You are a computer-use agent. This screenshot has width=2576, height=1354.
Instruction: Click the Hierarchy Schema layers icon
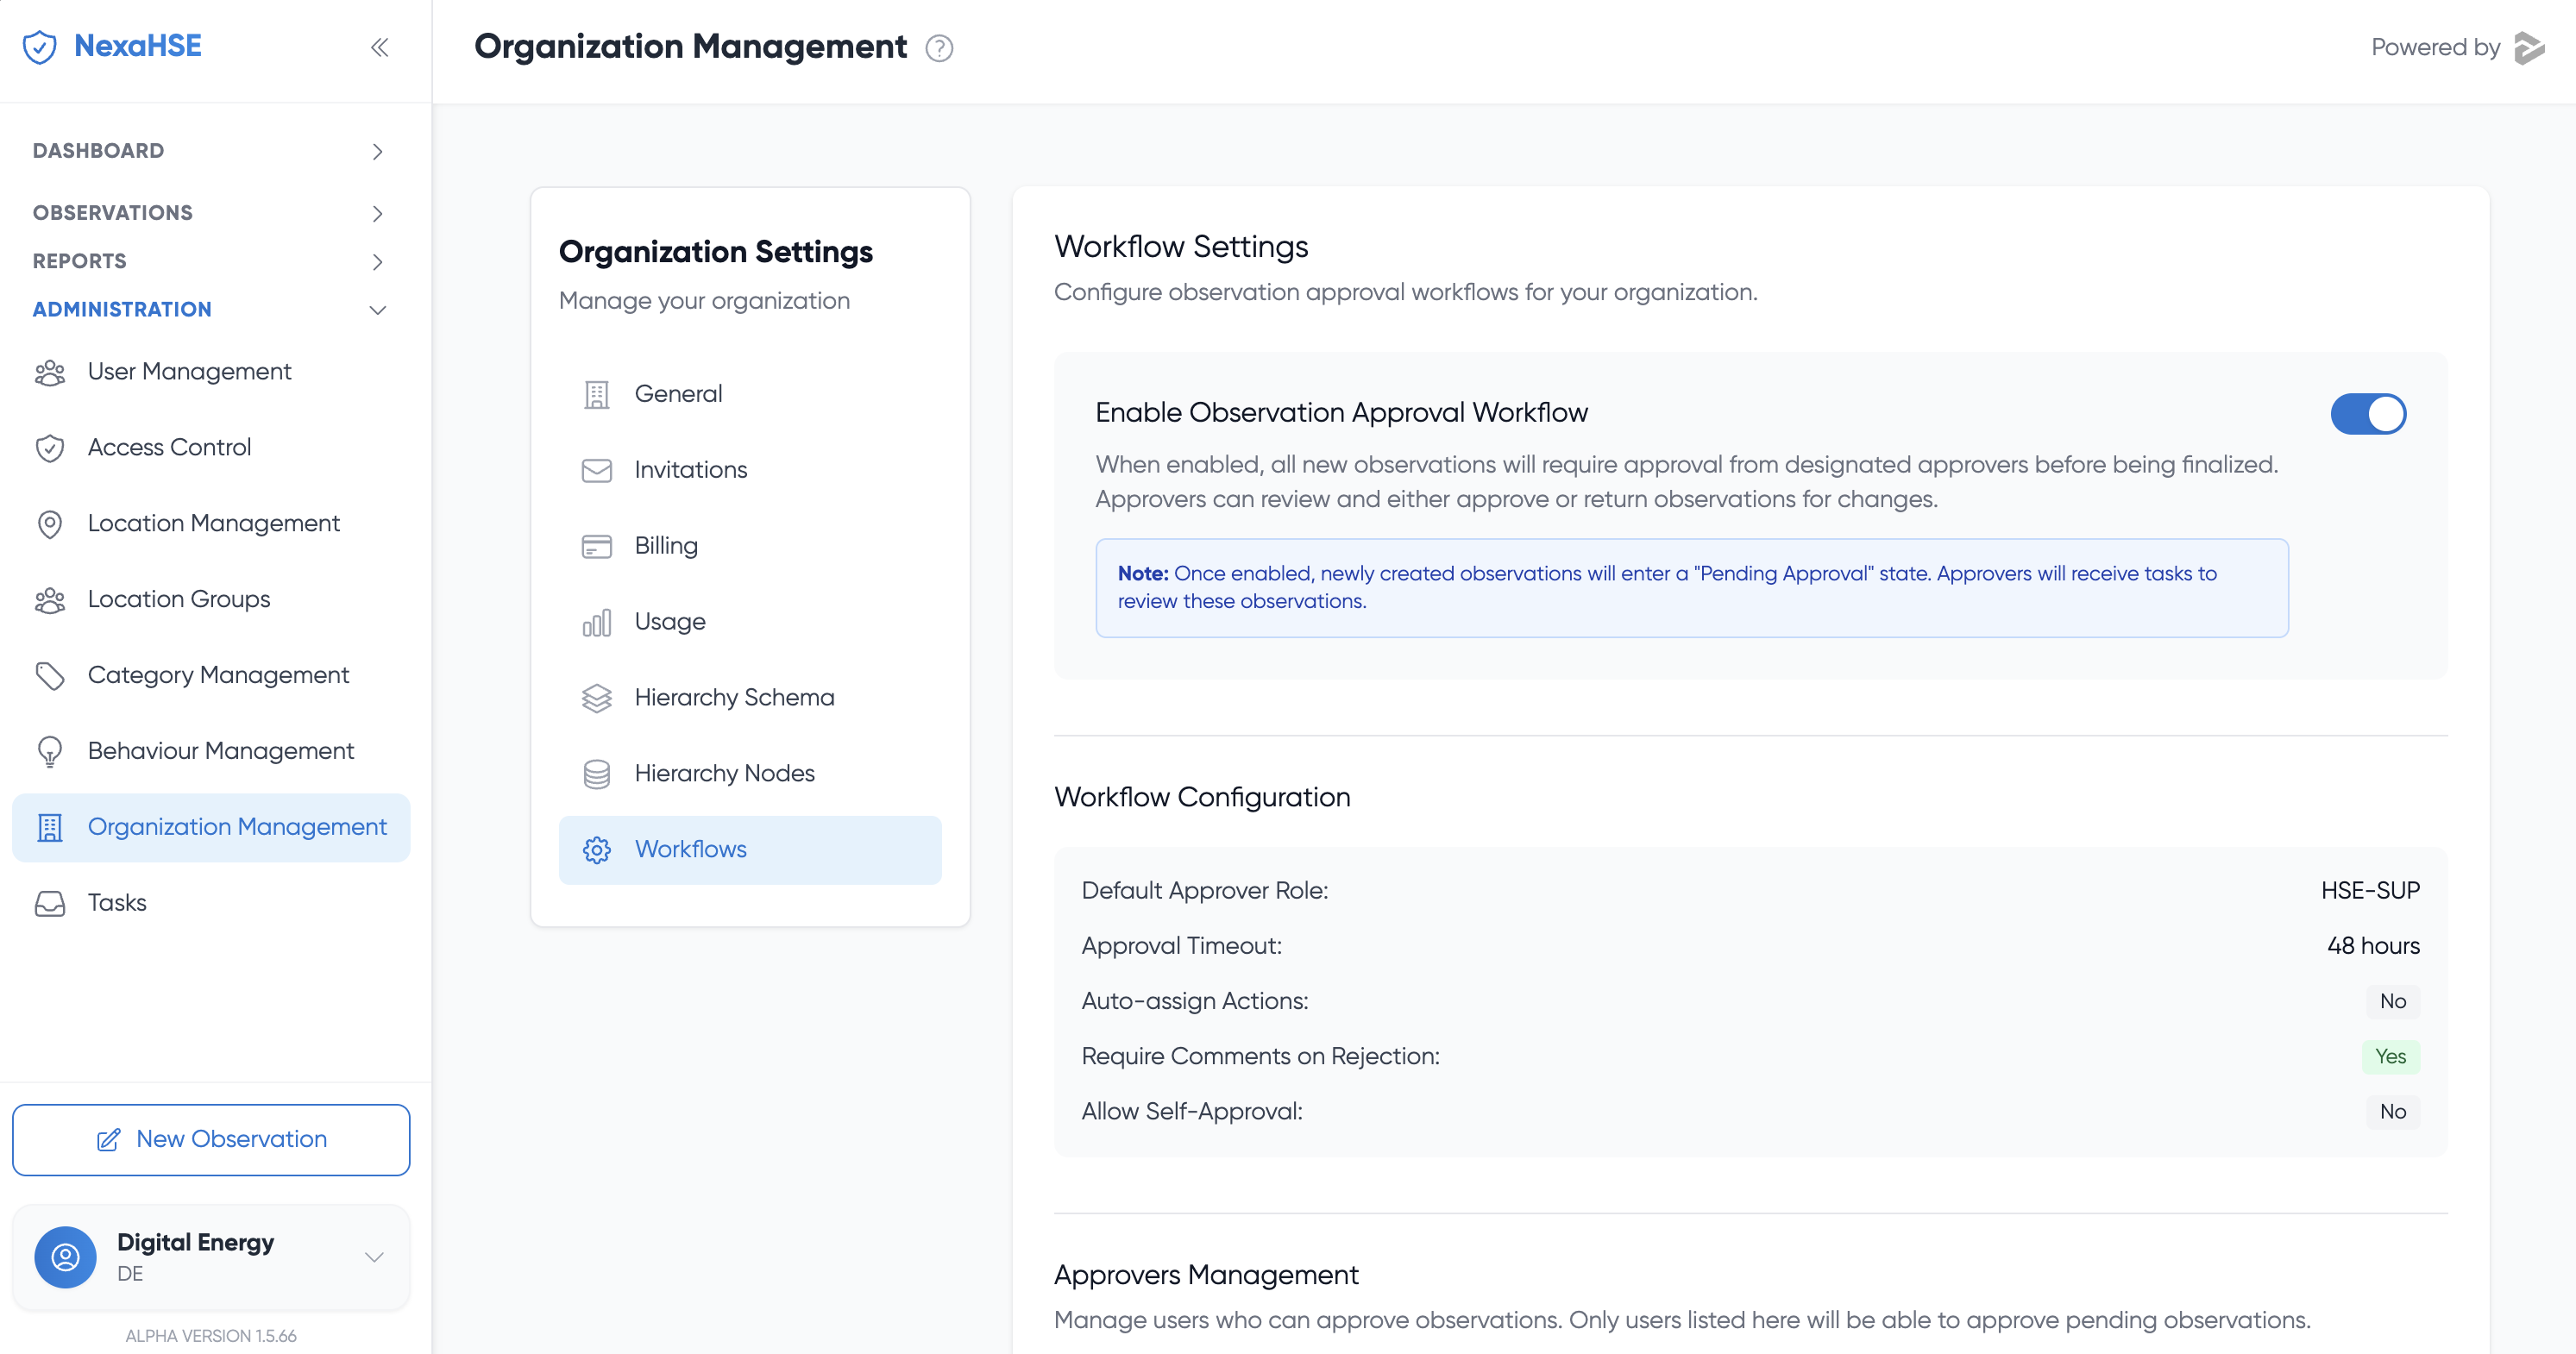coord(597,698)
